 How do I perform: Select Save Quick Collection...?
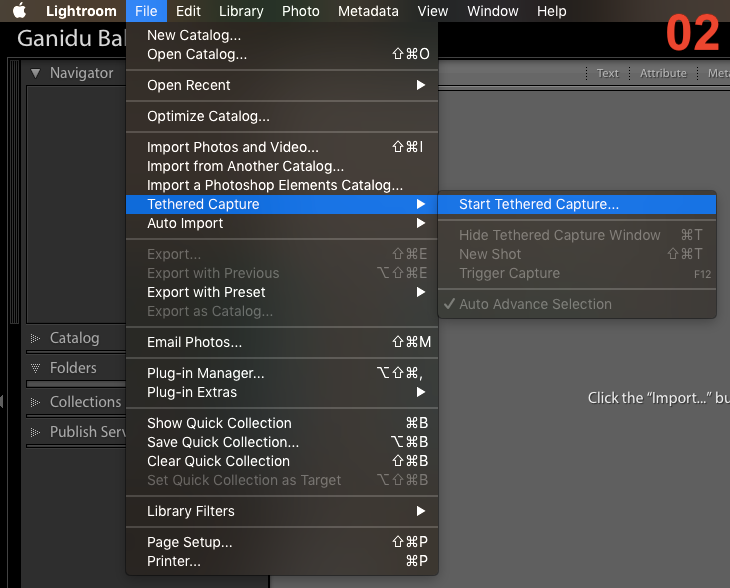coord(282,442)
